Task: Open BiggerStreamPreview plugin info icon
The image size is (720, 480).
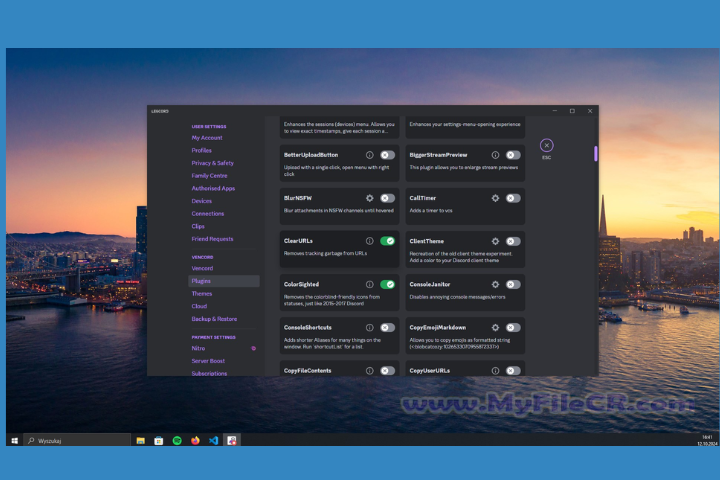Action: pyautogui.click(x=495, y=155)
